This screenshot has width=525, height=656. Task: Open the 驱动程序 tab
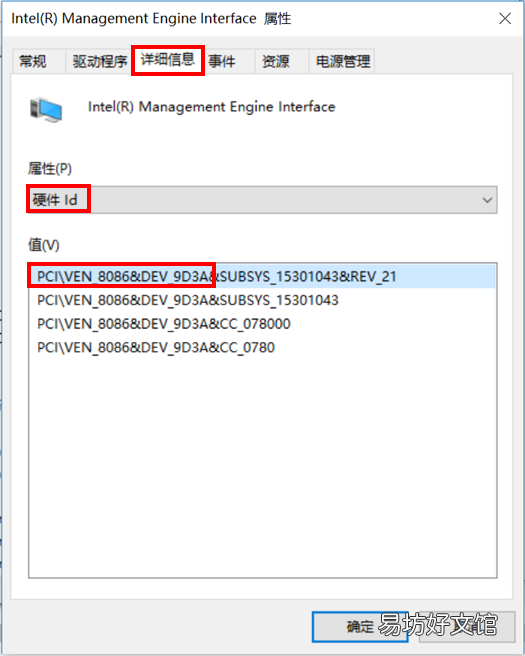(100, 62)
